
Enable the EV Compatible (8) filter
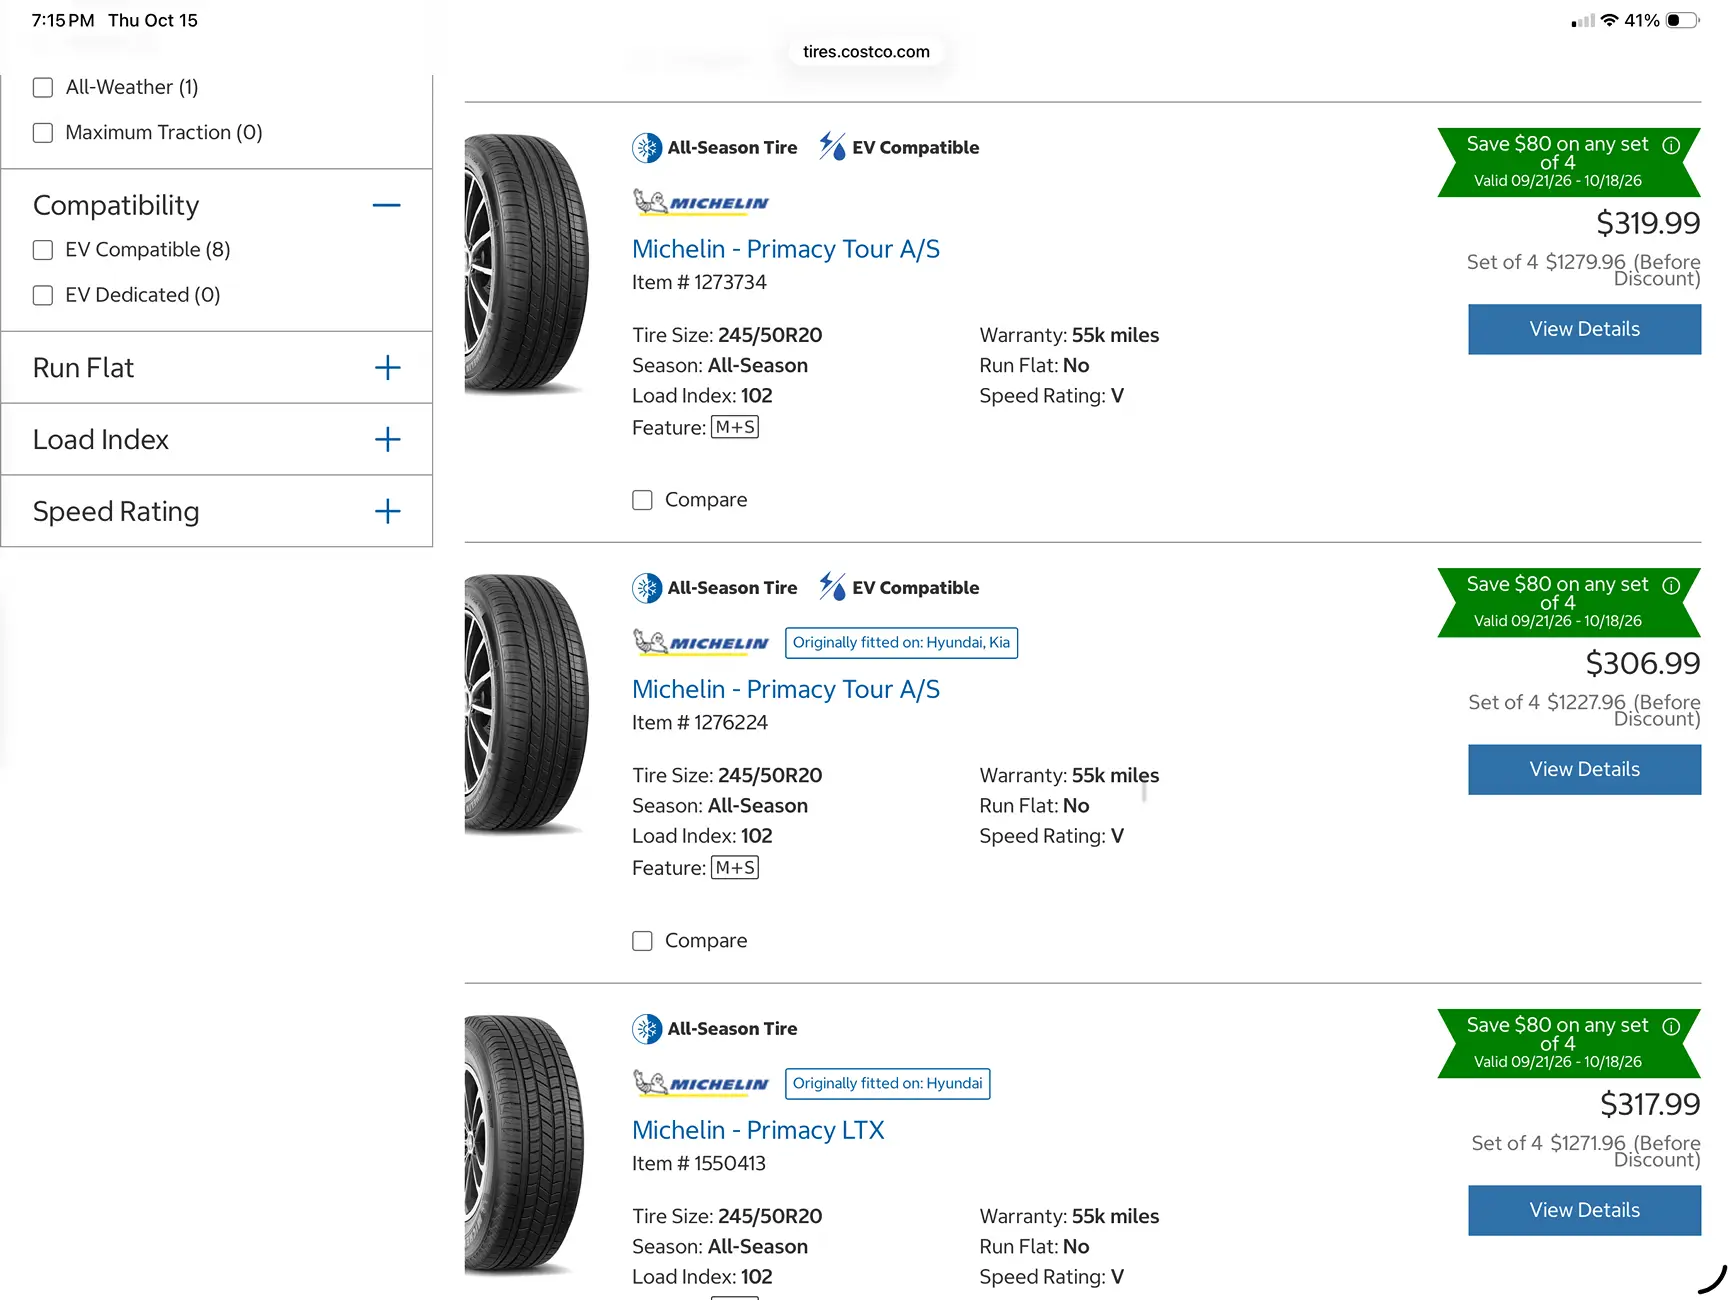[x=43, y=250]
